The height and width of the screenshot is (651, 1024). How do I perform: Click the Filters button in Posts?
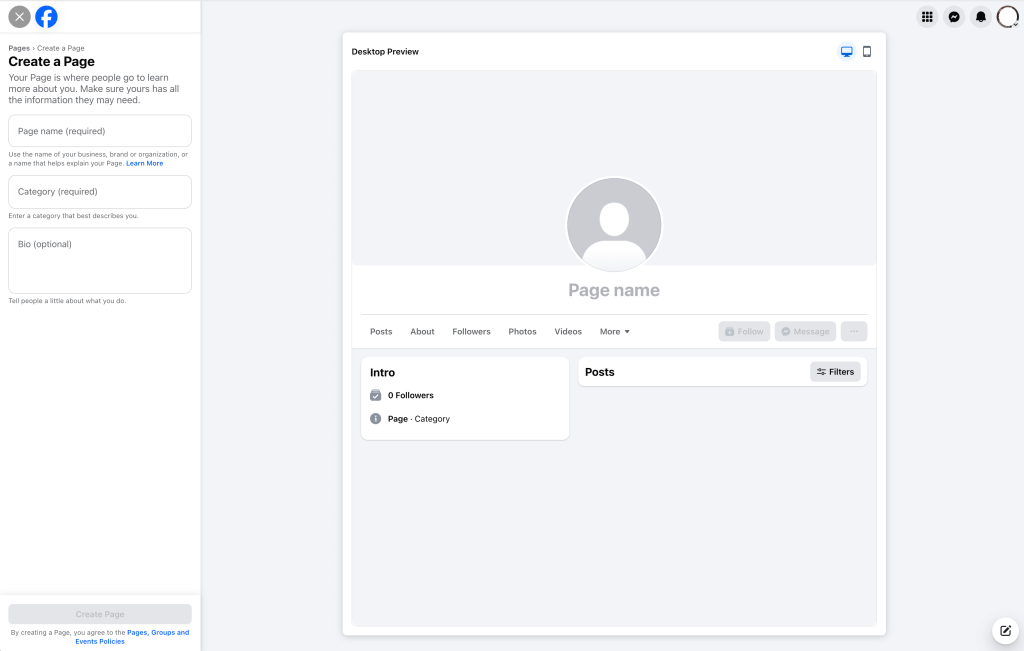click(835, 372)
